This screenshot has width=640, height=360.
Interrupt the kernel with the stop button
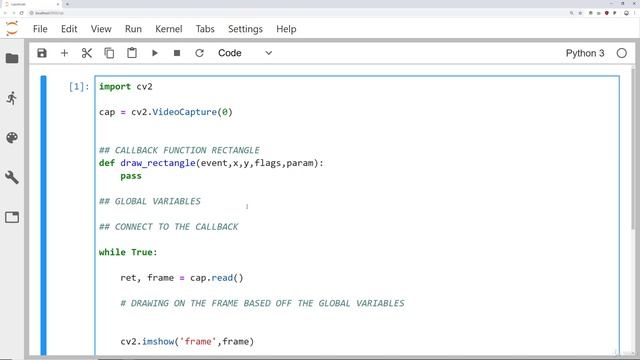point(177,53)
